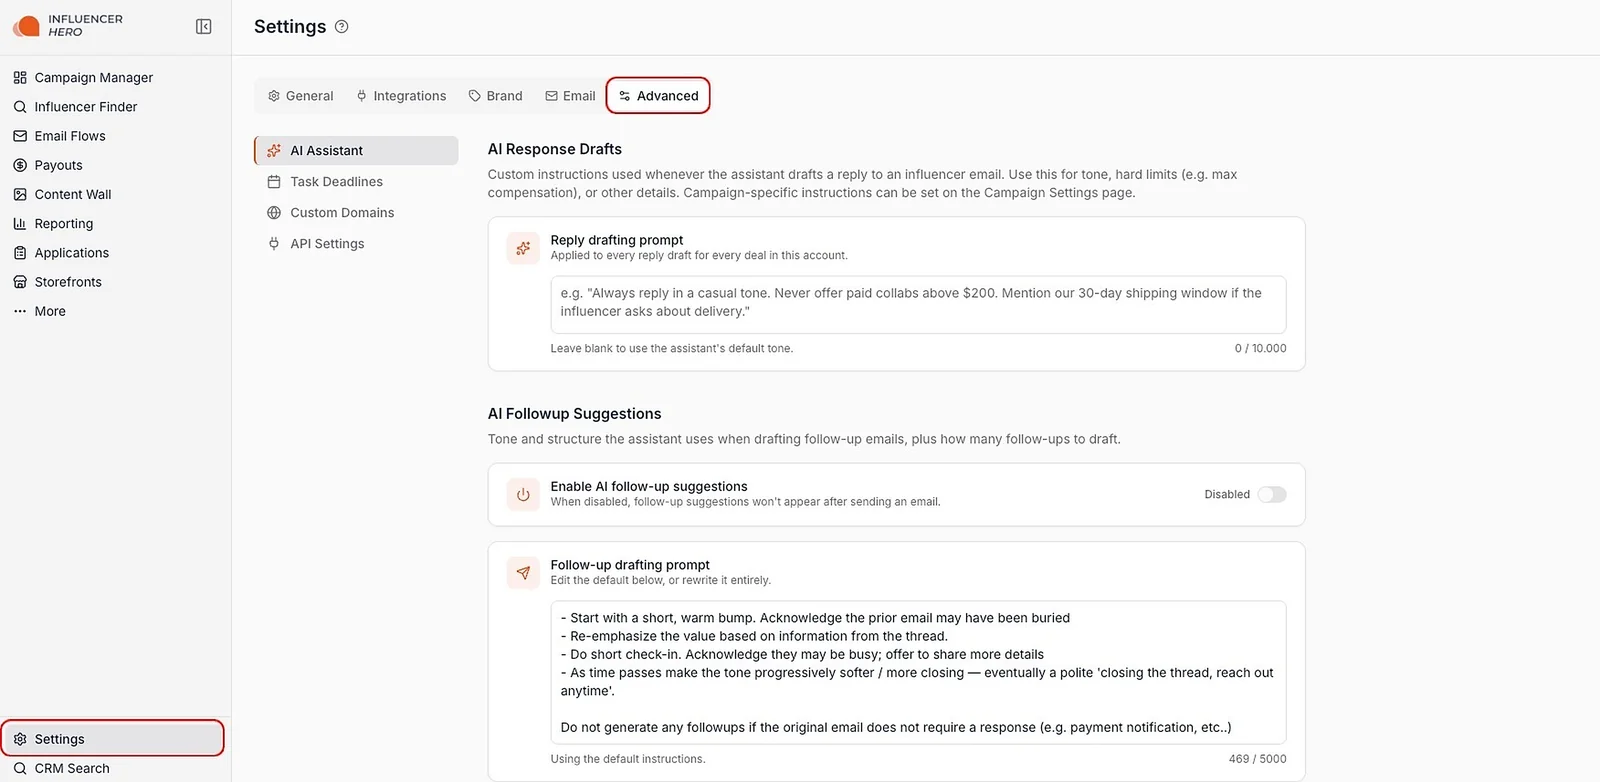Image resolution: width=1600 pixels, height=782 pixels.
Task: Click into the Follow-up drafting prompt text area
Action: click(918, 673)
